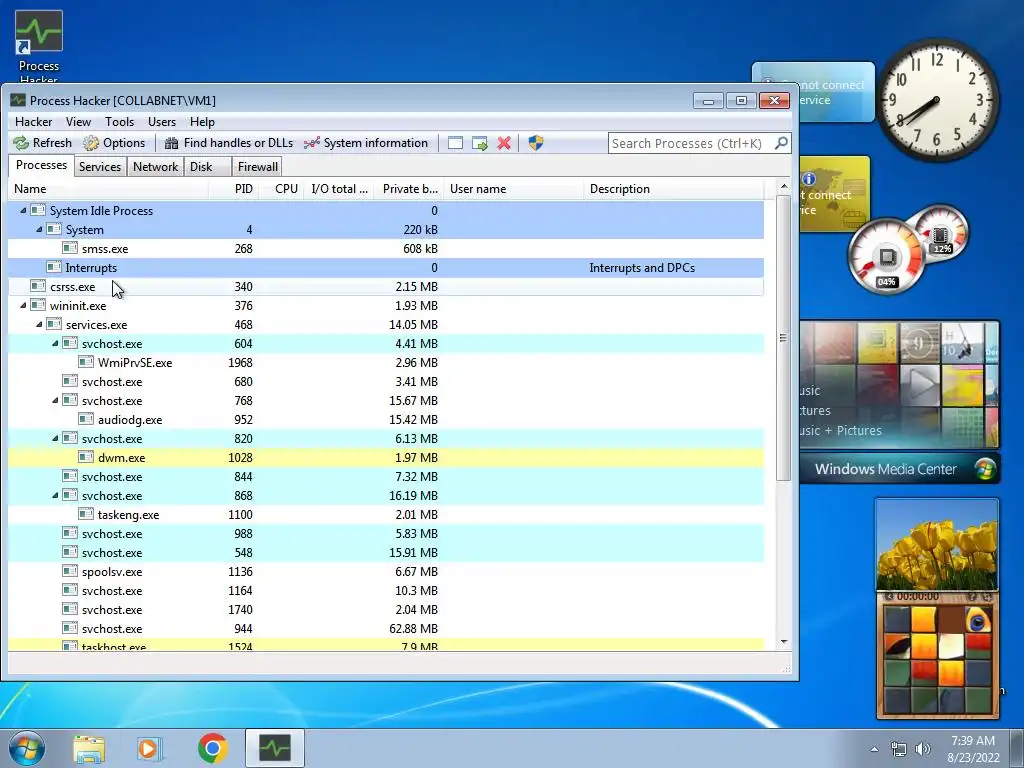Screen dimensions: 1024x768
Task: Open the Help menu
Action: [202, 122]
